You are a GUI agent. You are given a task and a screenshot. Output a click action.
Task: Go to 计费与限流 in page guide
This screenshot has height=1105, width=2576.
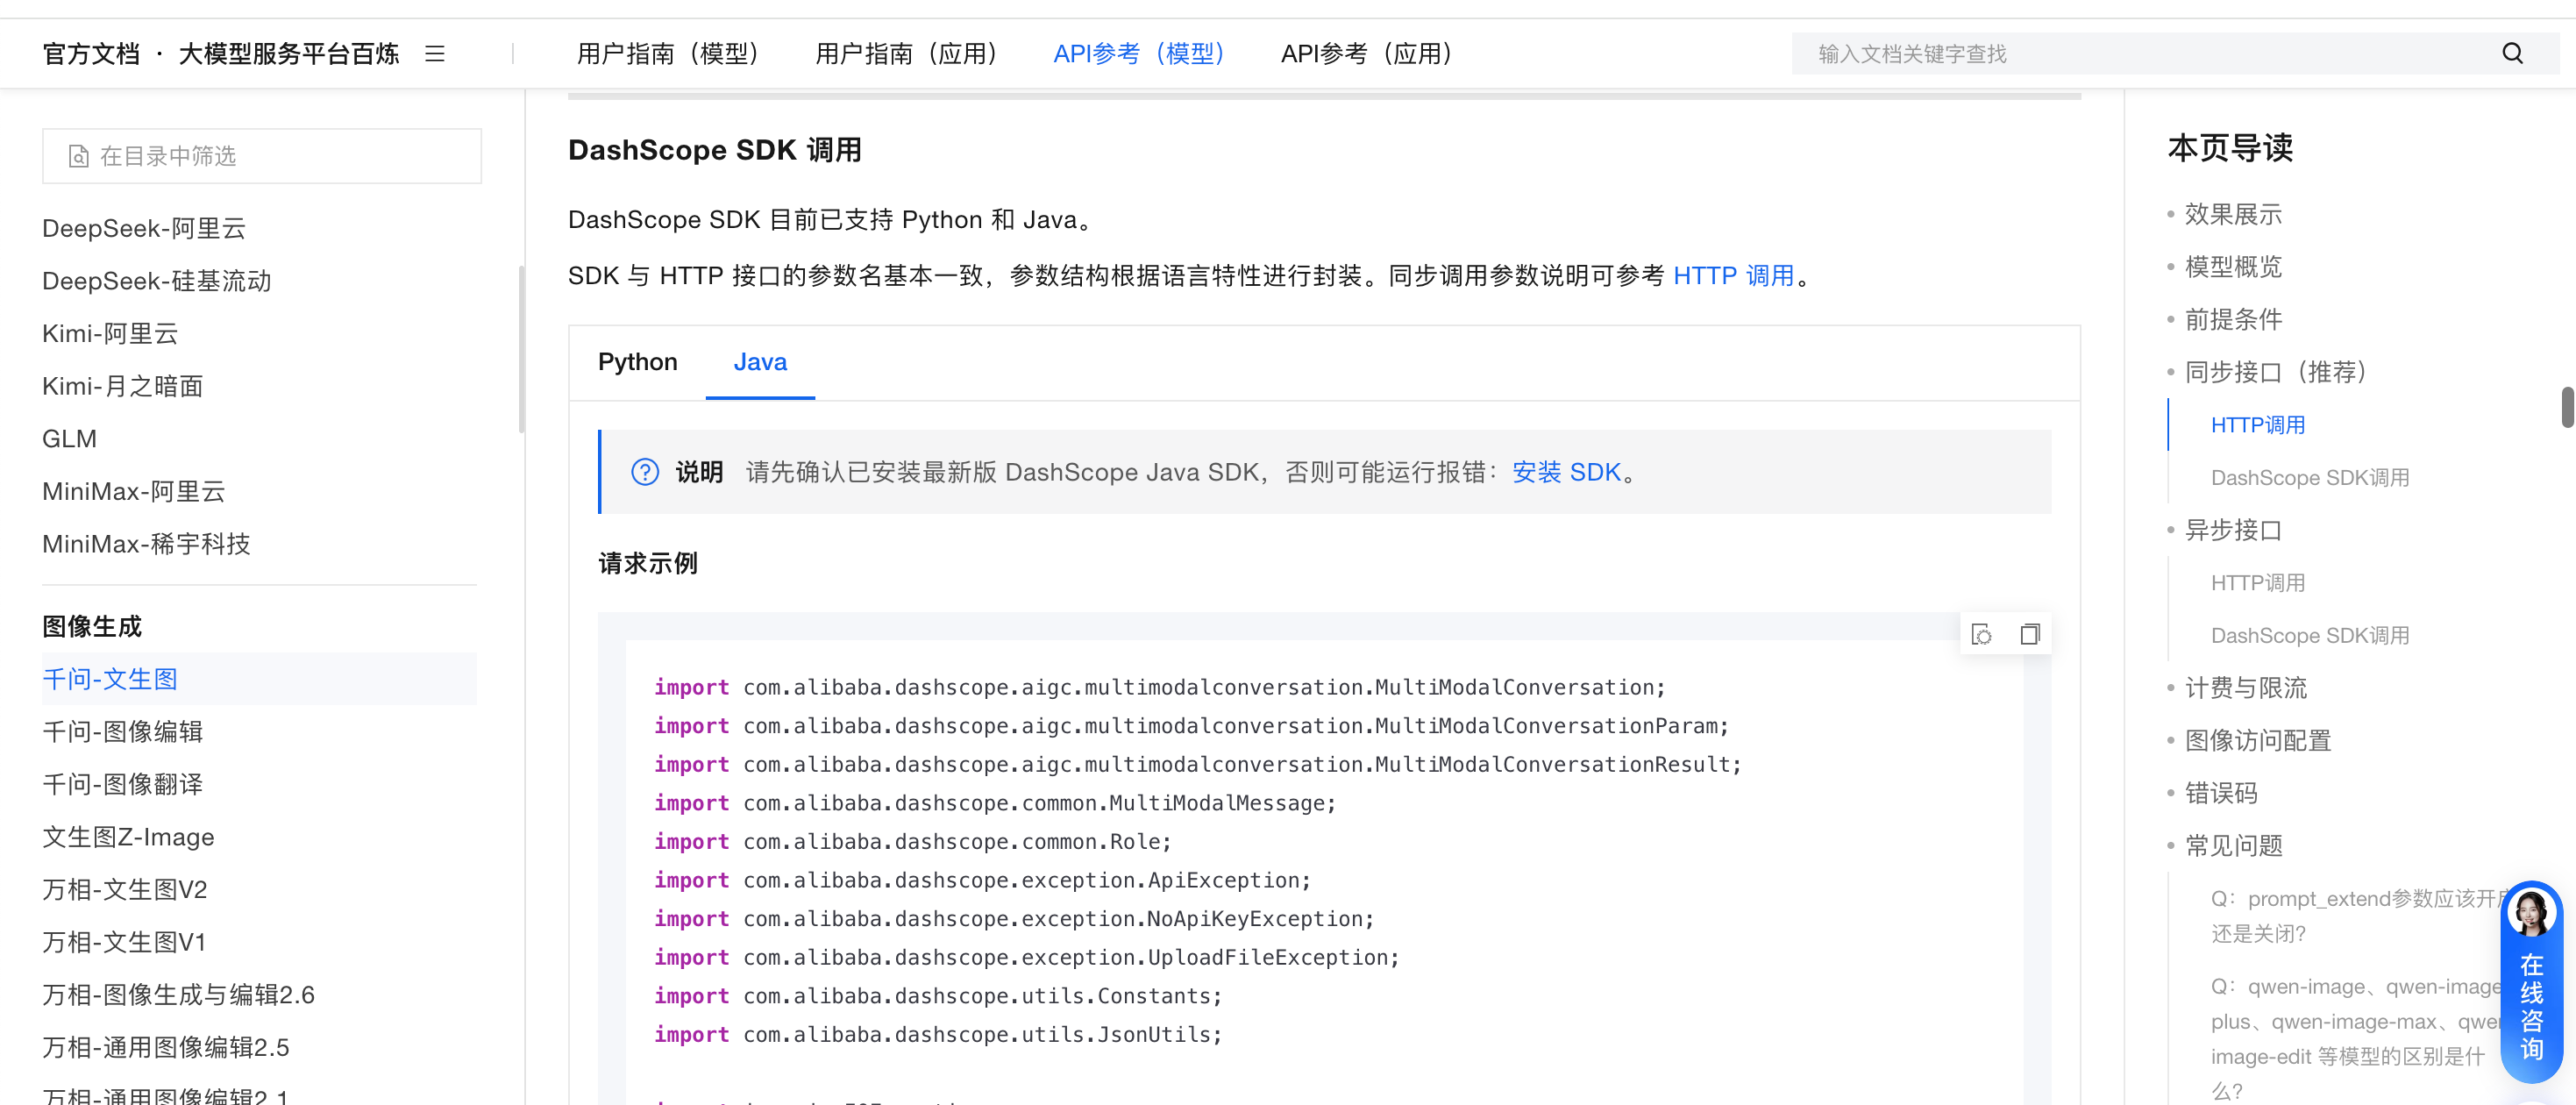pyautogui.click(x=2245, y=688)
